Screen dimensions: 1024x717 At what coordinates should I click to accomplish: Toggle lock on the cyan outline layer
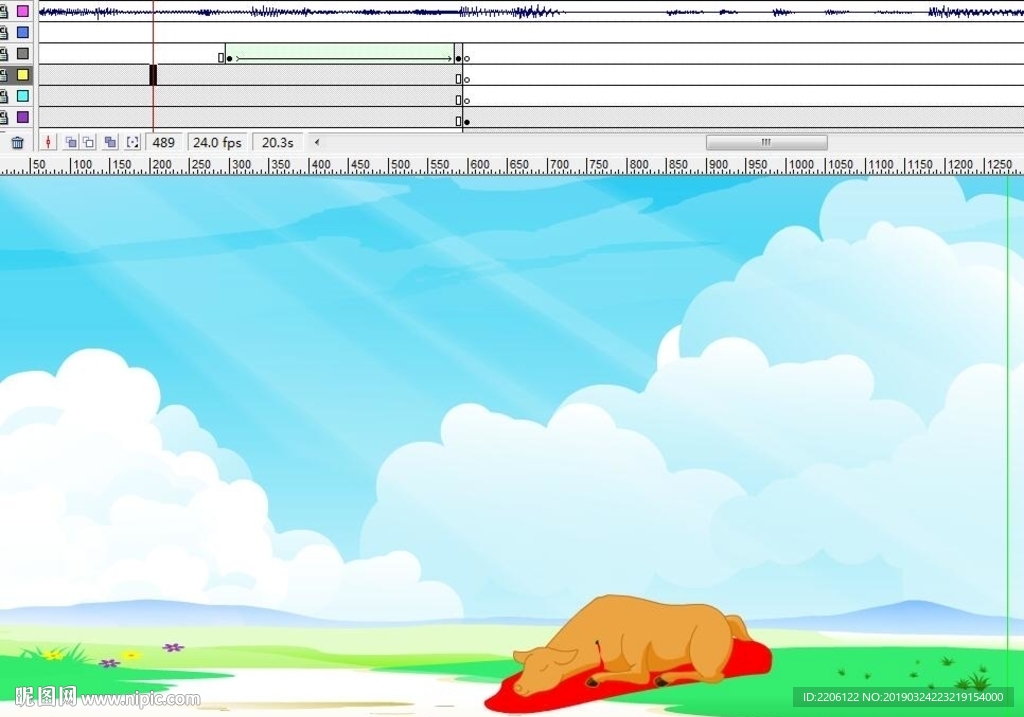pos(4,96)
